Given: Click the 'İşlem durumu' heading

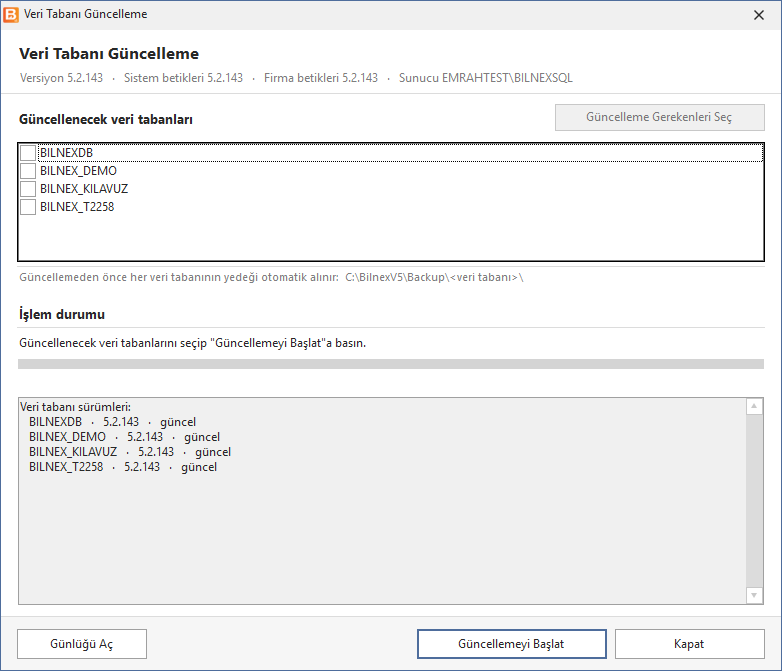Looking at the screenshot, I should [62, 314].
